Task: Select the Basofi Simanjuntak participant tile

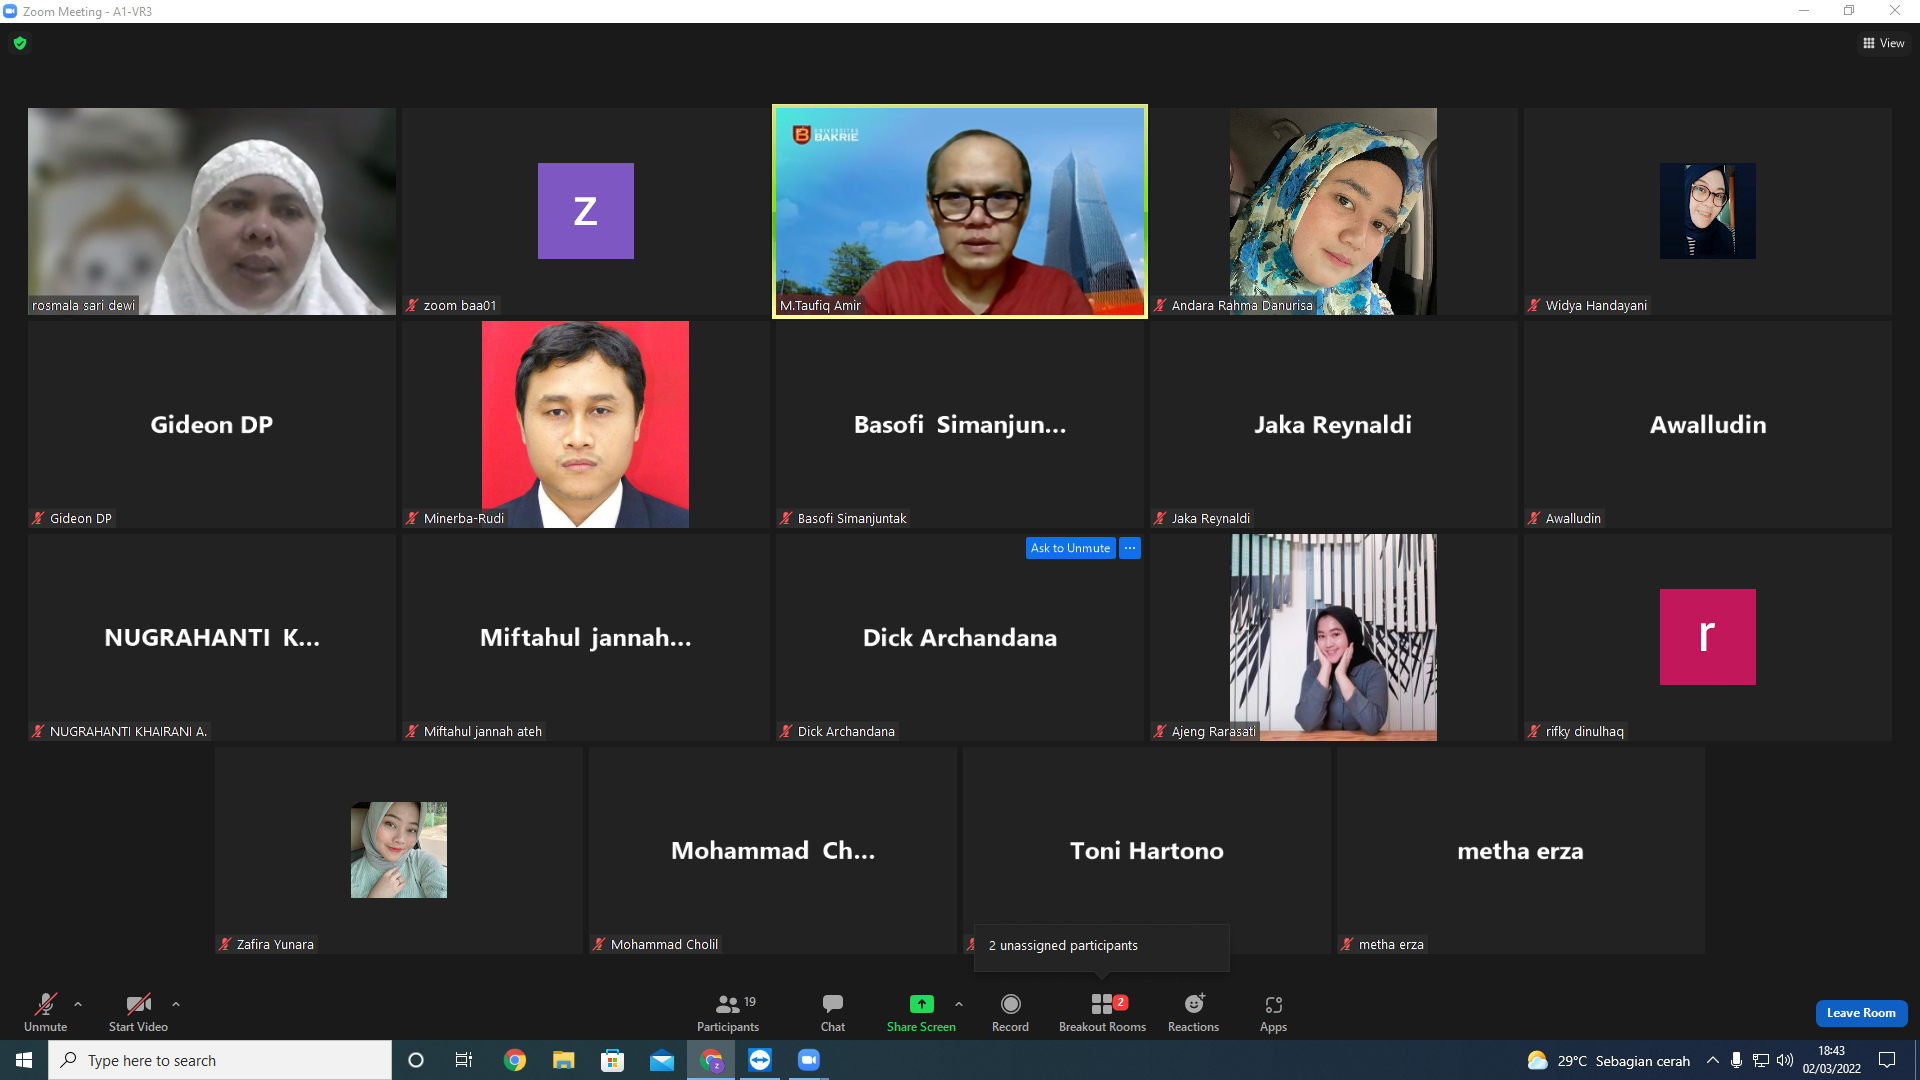Action: coord(960,424)
